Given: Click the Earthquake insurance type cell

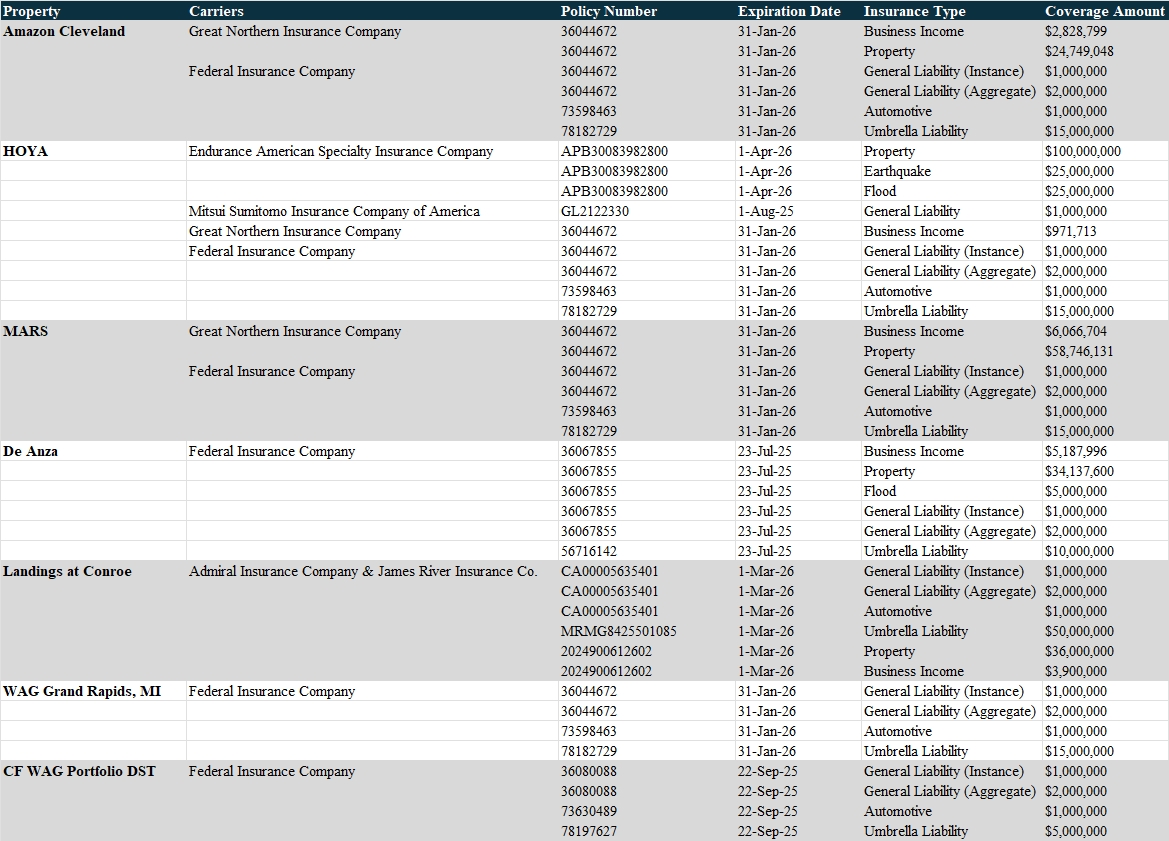Looking at the screenshot, I should [x=897, y=171].
